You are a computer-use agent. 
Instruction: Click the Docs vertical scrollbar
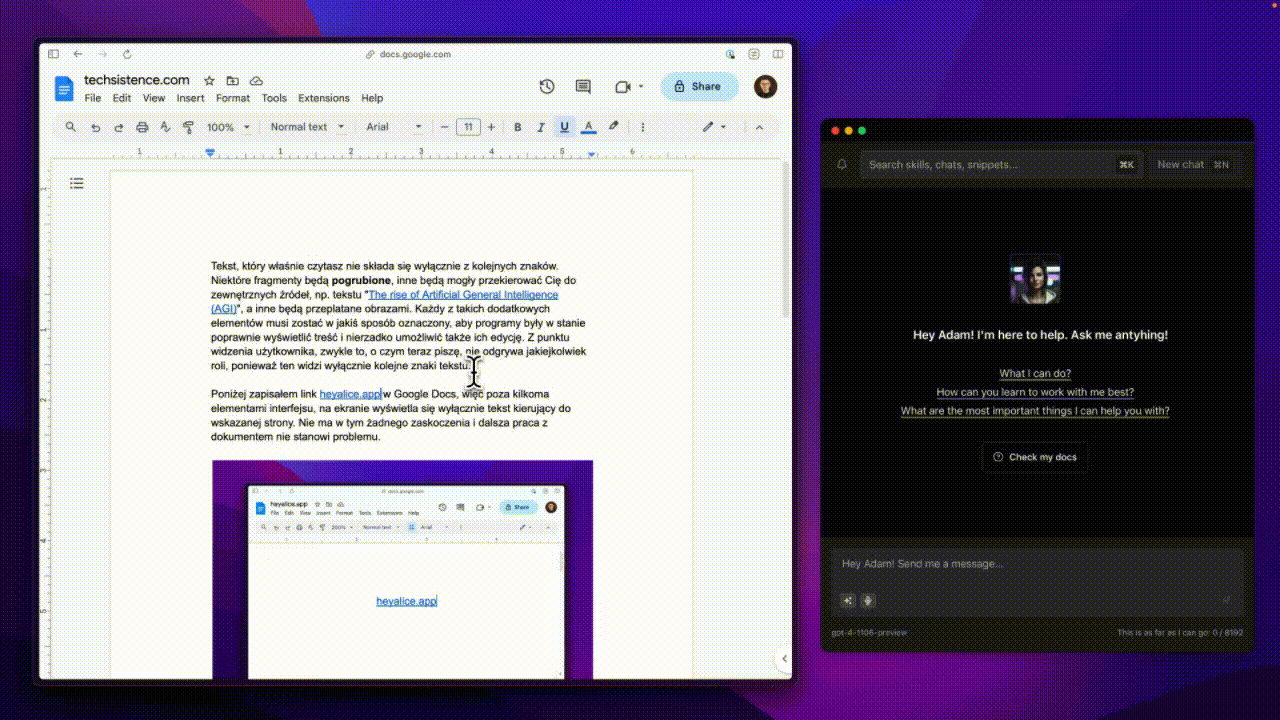(x=788, y=240)
